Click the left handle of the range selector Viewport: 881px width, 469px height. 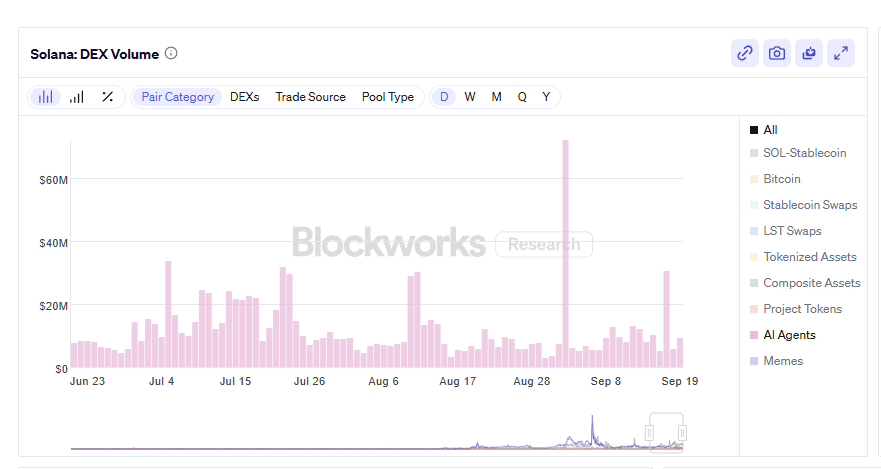(x=650, y=433)
